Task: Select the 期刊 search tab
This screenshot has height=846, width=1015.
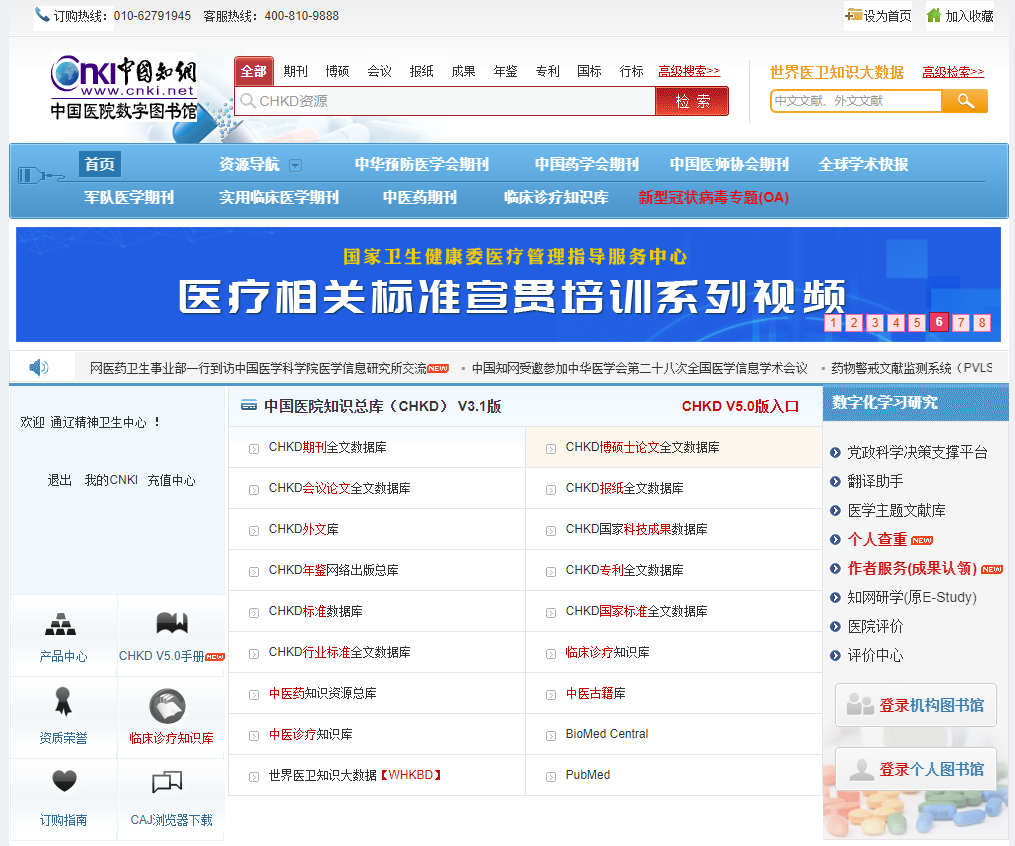Action: tap(295, 71)
